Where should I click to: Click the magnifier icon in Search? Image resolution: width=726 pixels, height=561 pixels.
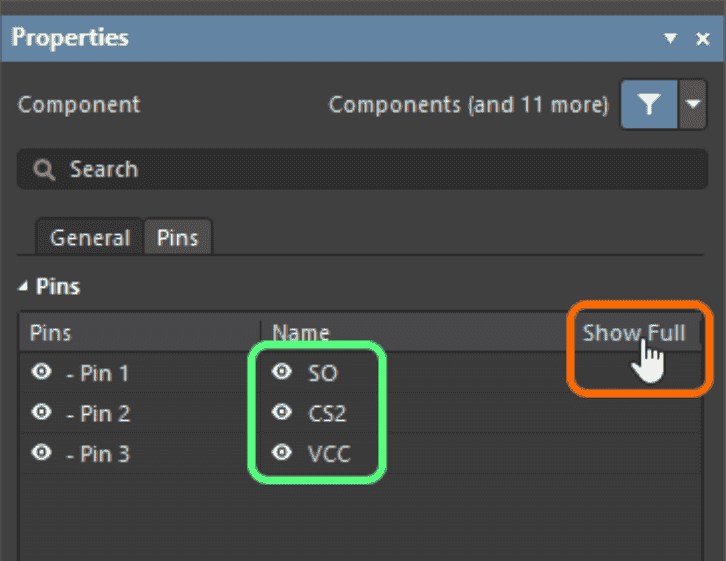[x=44, y=170]
